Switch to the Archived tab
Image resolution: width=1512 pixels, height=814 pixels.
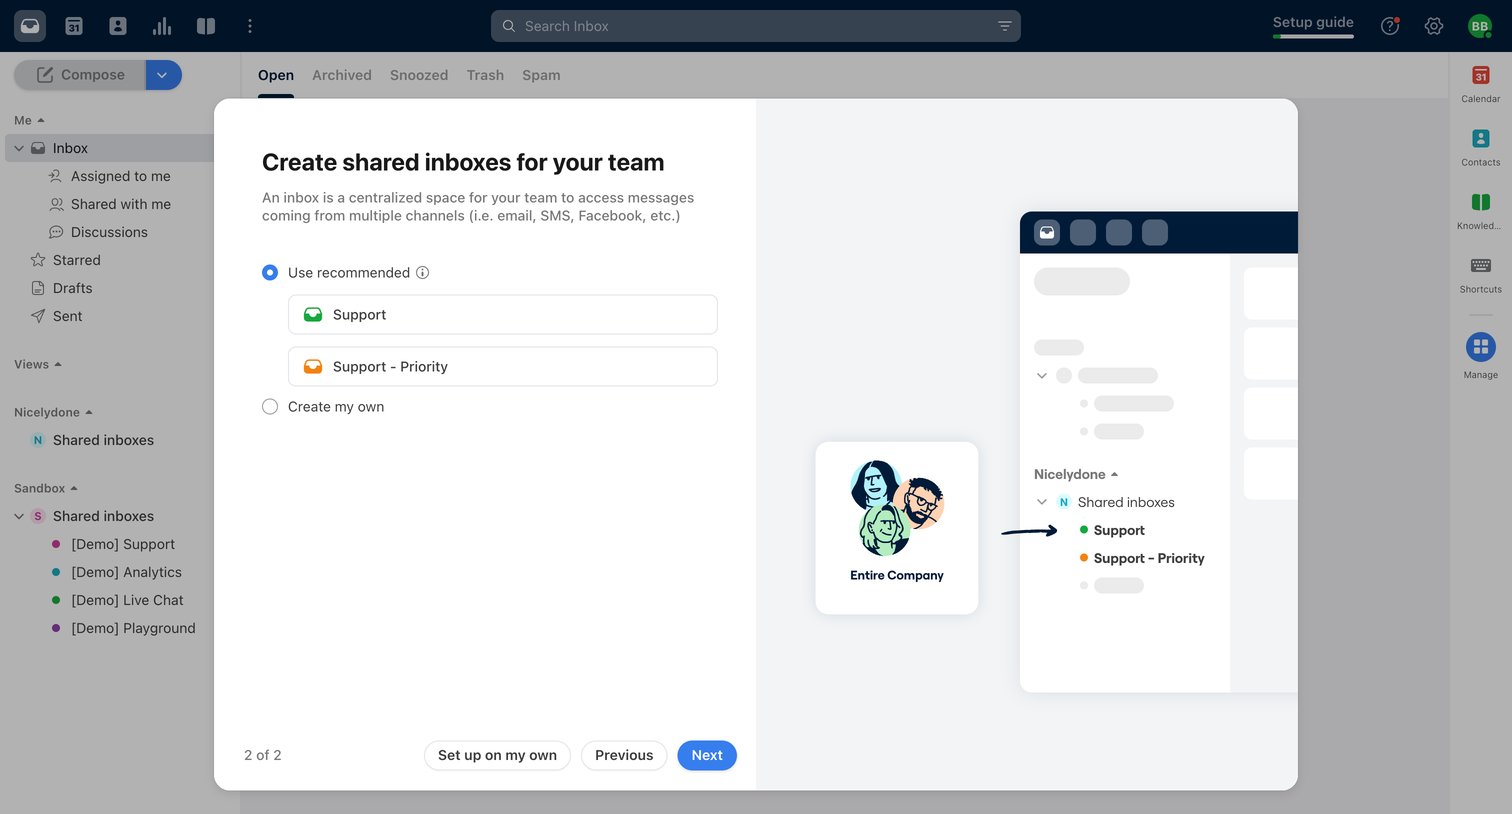[x=342, y=75]
